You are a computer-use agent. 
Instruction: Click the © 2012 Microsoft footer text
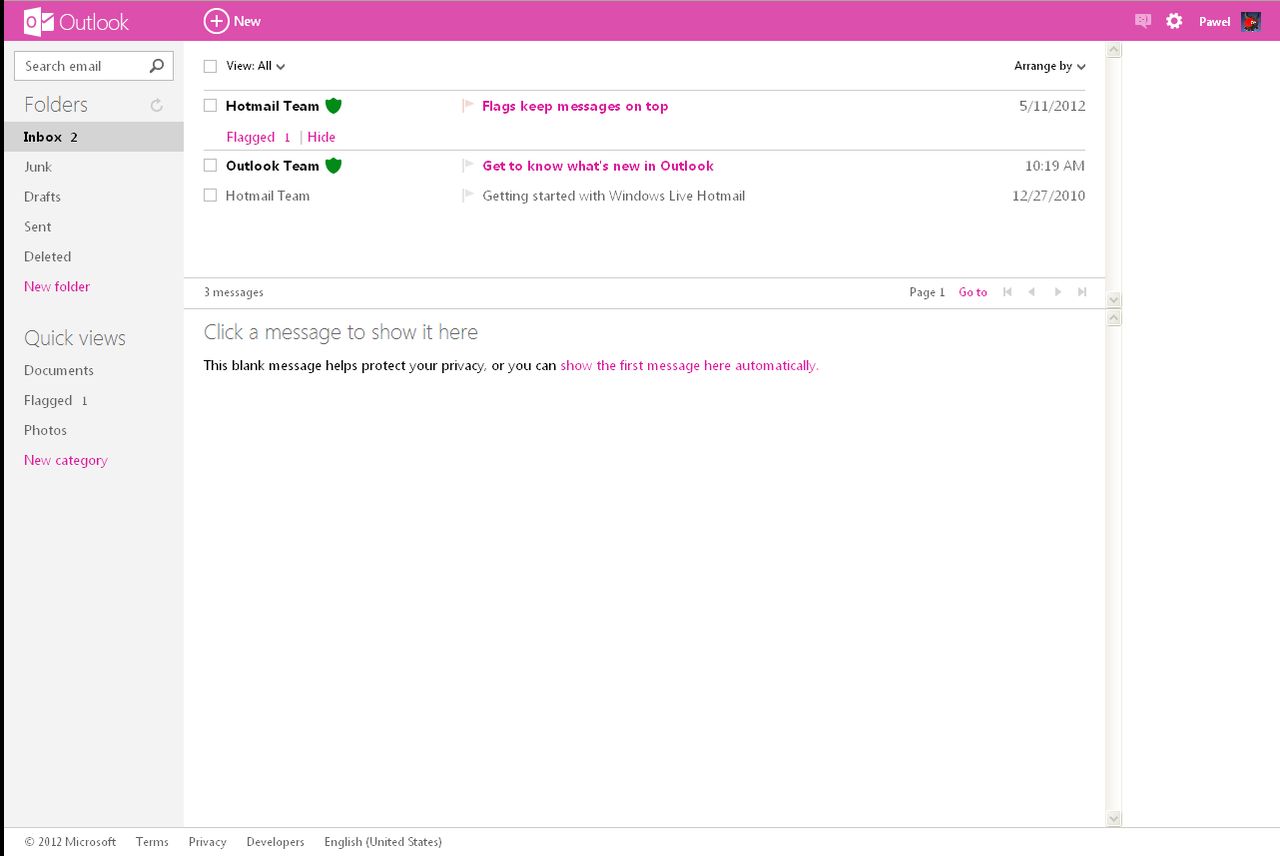[x=70, y=842]
